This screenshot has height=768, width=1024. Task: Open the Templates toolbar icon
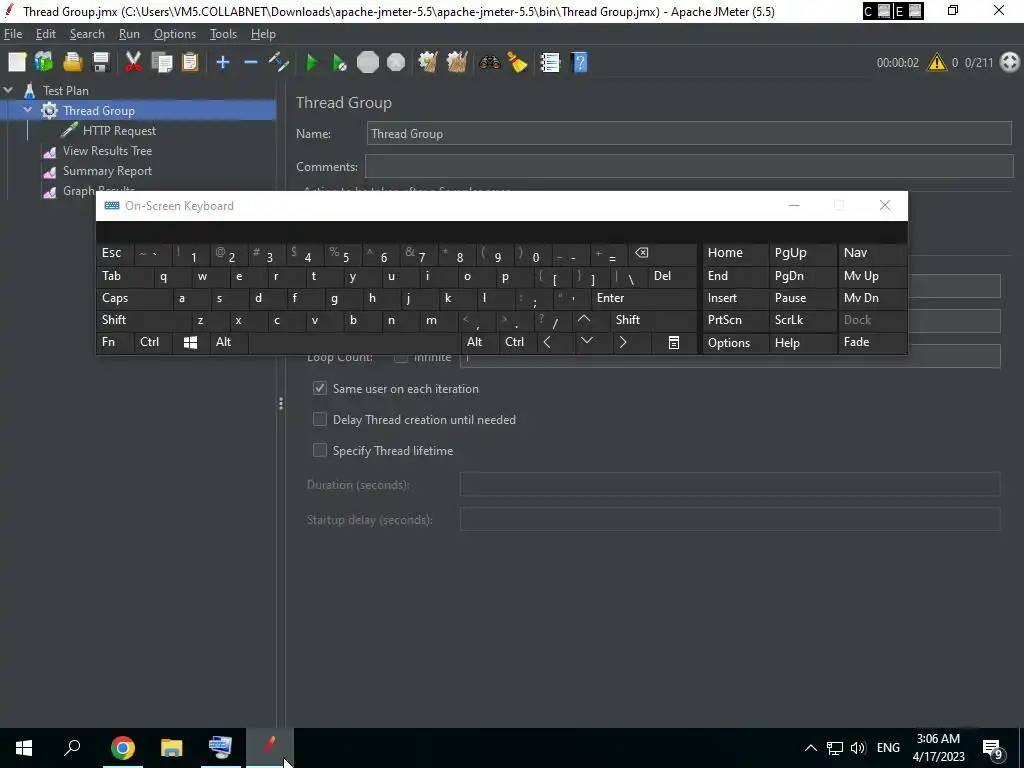pyautogui.click(x=44, y=63)
